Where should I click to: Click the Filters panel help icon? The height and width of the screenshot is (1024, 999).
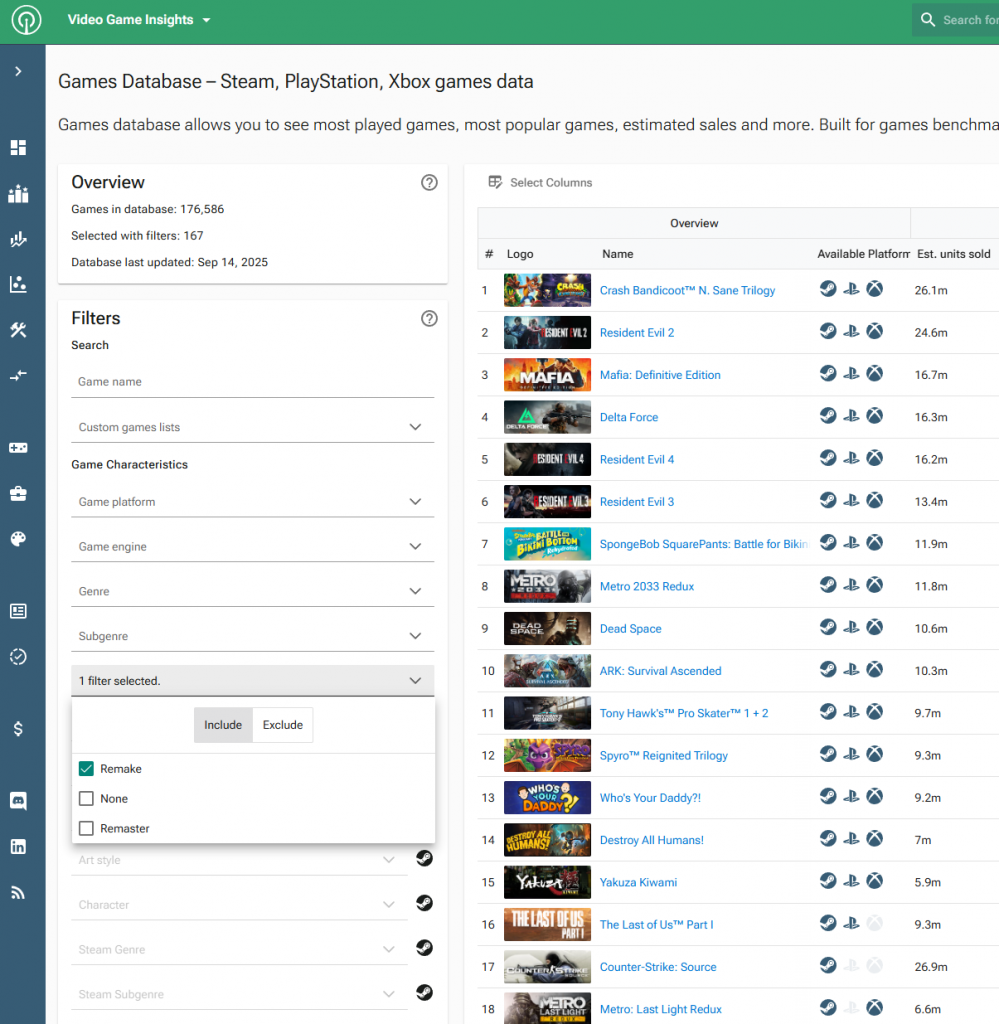coord(429,318)
